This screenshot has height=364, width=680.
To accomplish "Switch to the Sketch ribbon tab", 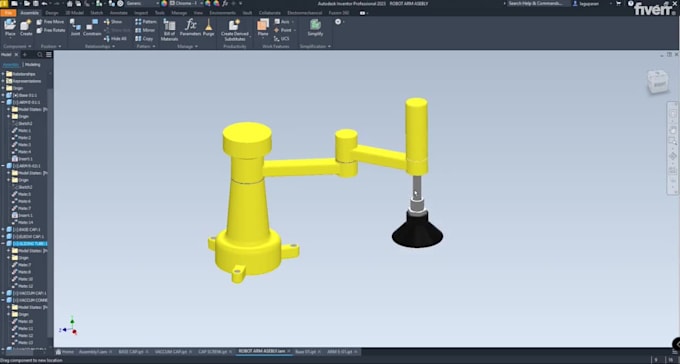I will click(97, 13).
